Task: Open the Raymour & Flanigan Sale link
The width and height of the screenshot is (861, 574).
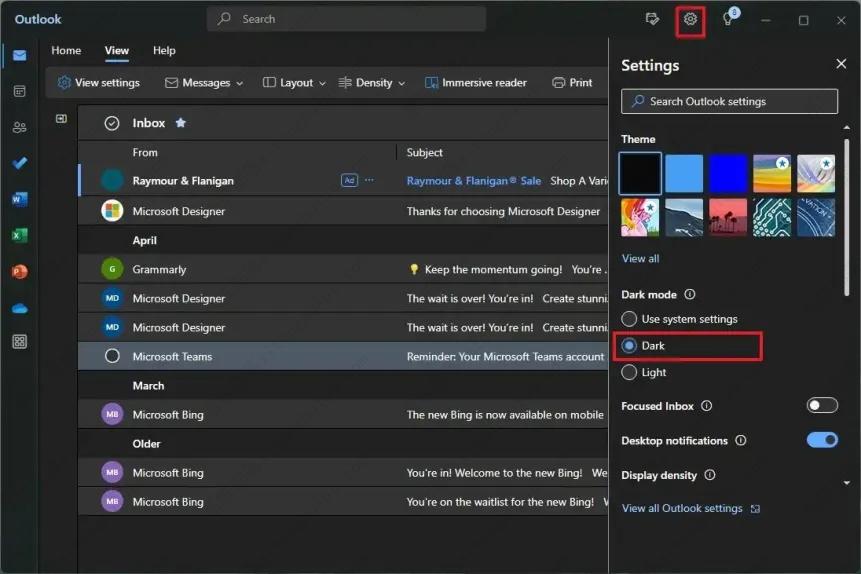Action: coord(473,181)
